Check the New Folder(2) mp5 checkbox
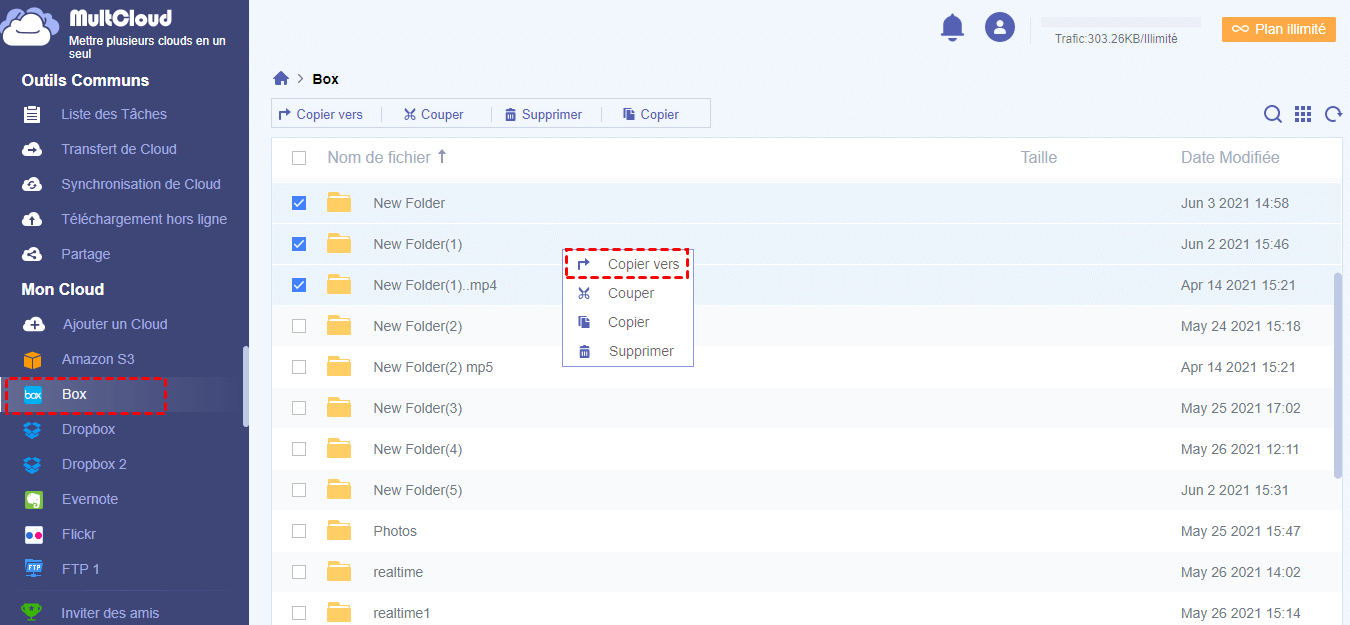The height and width of the screenshot is (625, 1350). click(299, 367)
